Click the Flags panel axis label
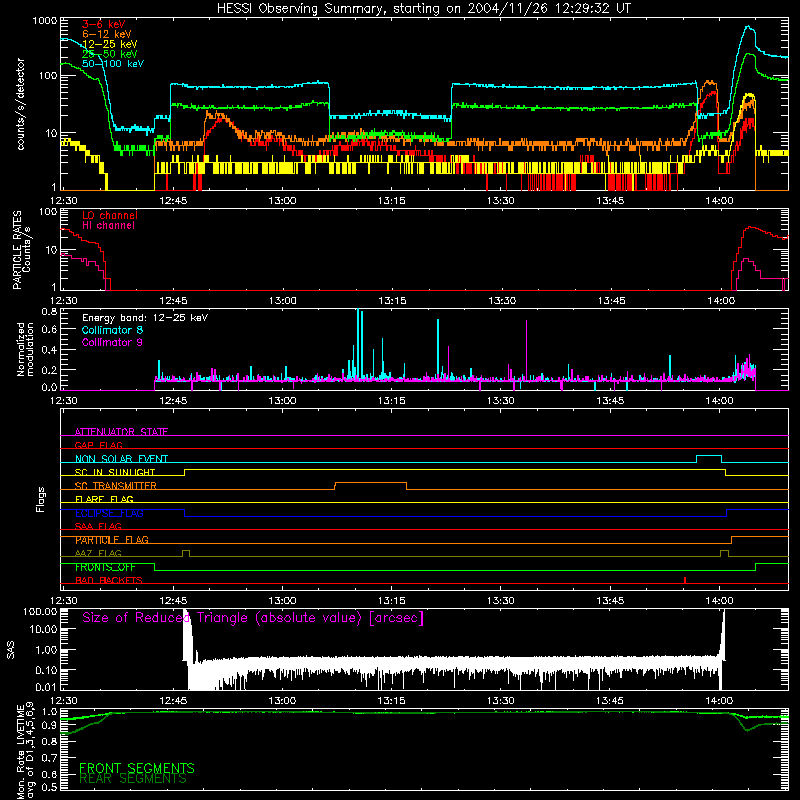Image resolution: width=800 pixels, height=800 pixels. click(40, 499)
